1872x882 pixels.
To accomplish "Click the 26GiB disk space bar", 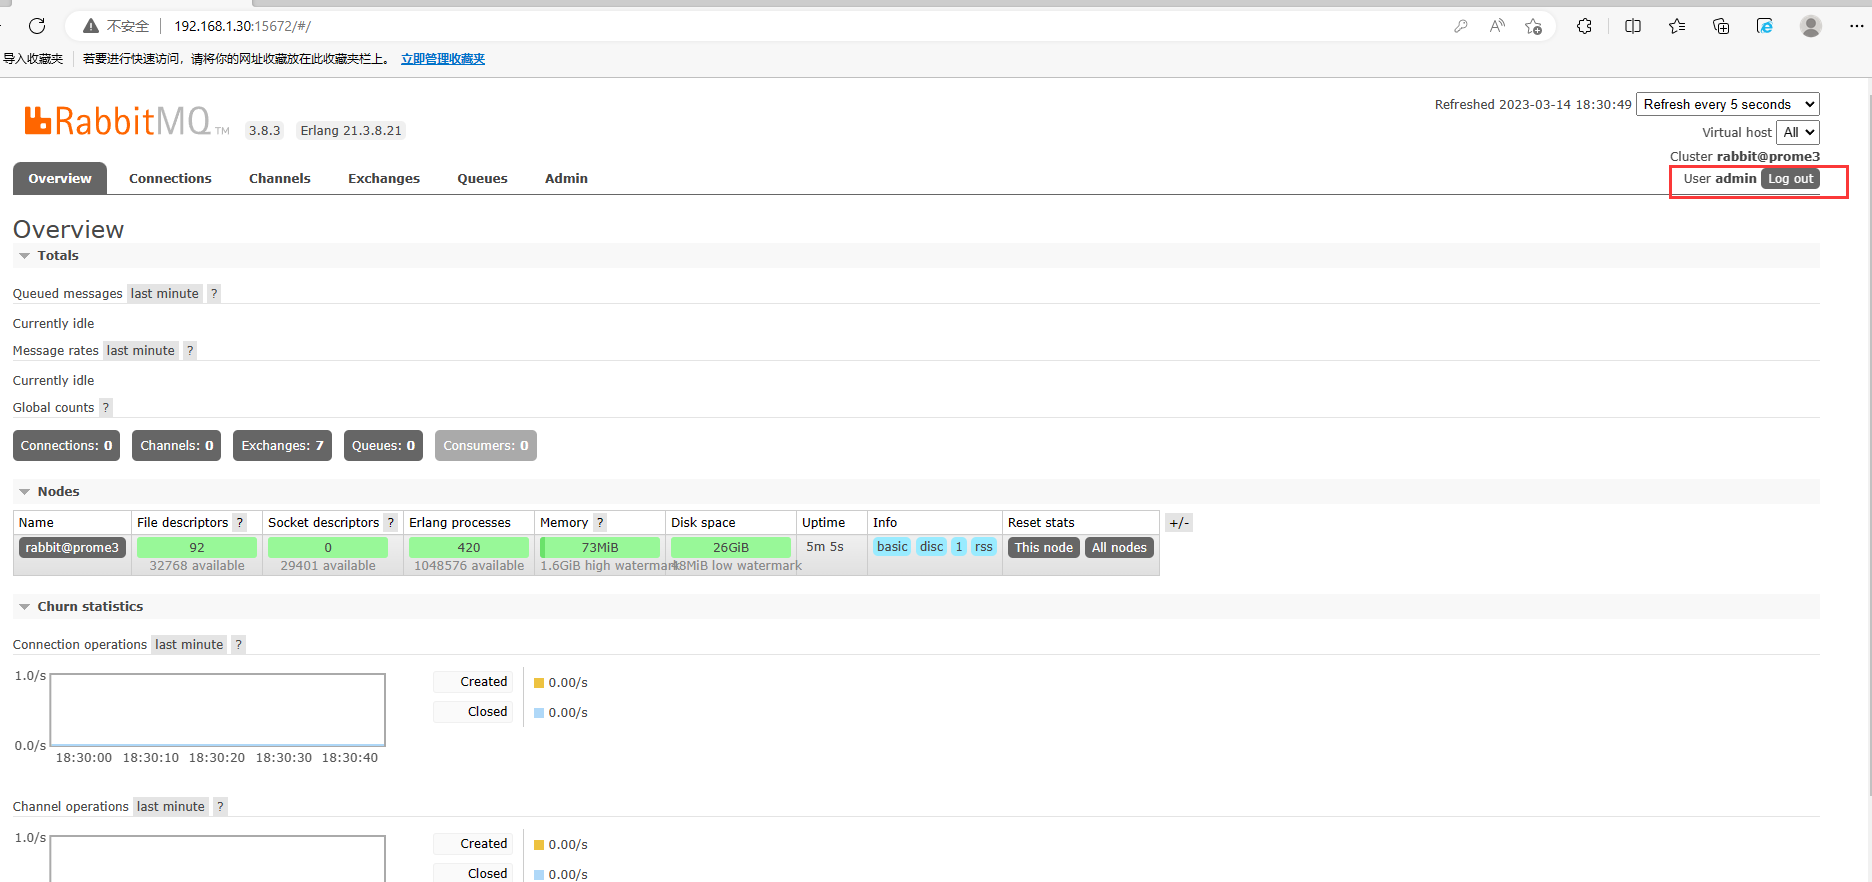I will tap(731, 547).
